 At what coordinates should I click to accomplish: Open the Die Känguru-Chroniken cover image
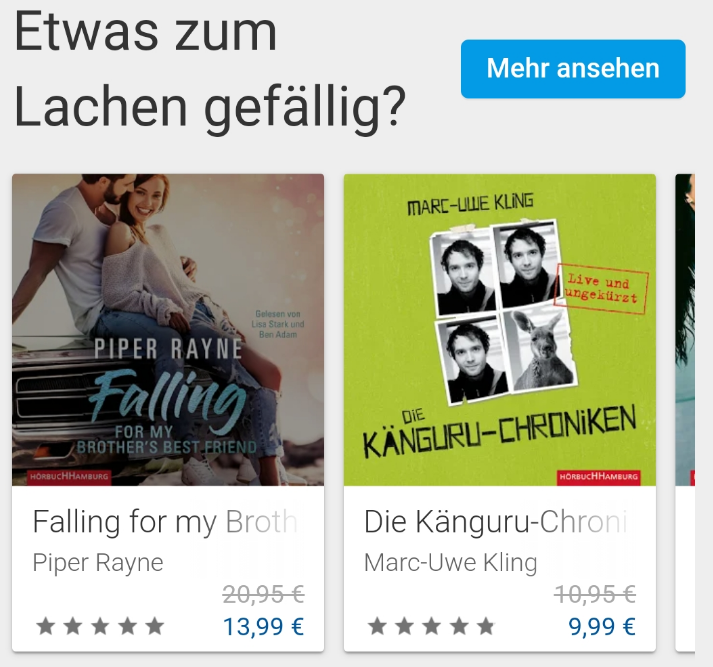tap(500, 330)
